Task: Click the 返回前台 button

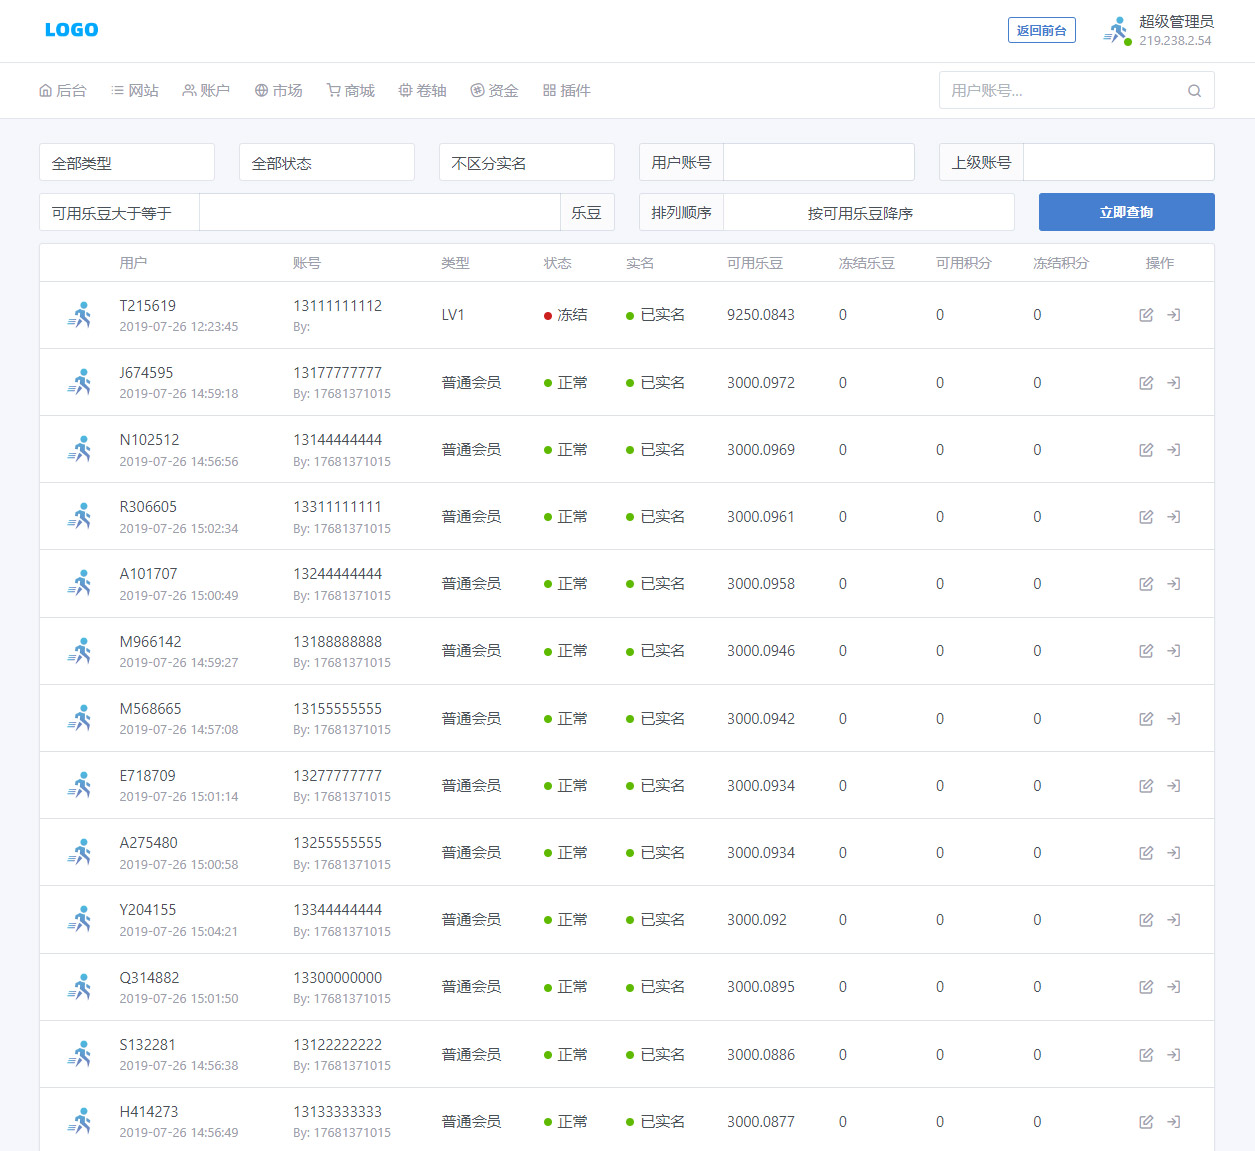Action: coord(1042,30)
